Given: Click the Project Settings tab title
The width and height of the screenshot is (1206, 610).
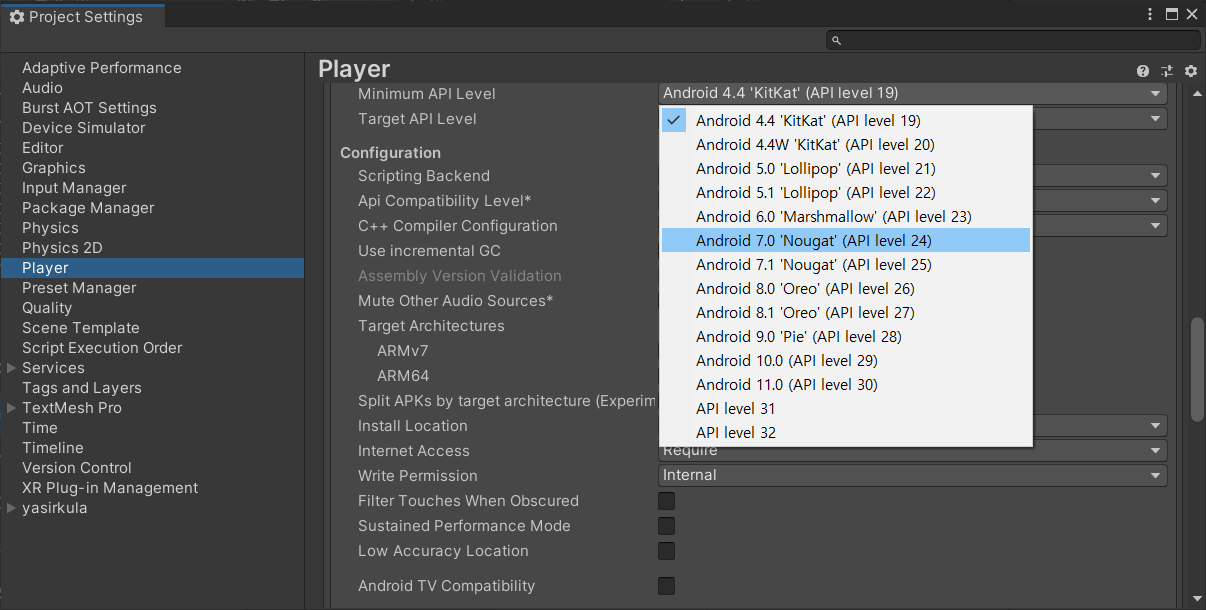Looking at the screenshot, I should click(x=86, y=17).
